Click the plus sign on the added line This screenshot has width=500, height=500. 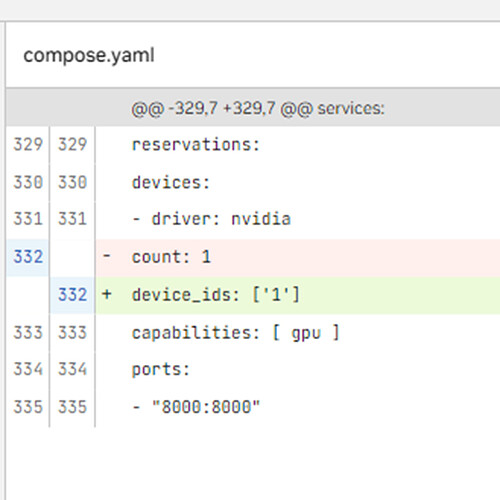coord(107,294)
